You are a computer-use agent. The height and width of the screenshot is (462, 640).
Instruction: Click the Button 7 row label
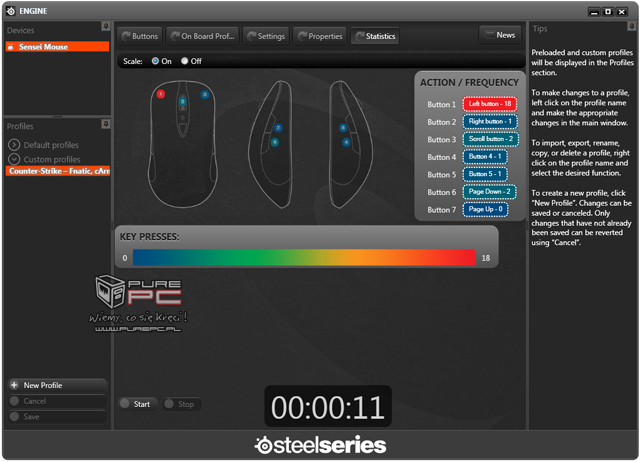coord(441,210)
